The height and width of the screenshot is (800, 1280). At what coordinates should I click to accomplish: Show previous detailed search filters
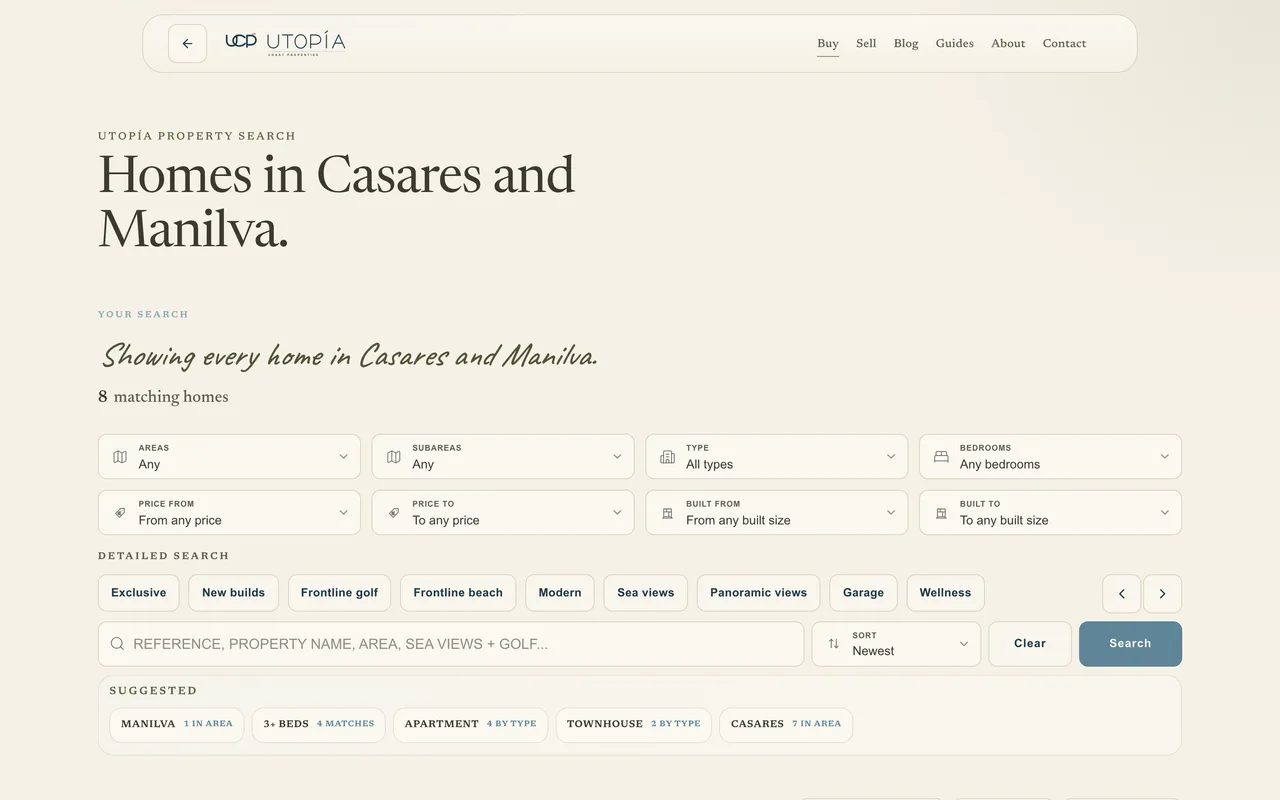tap(1122, 593)
